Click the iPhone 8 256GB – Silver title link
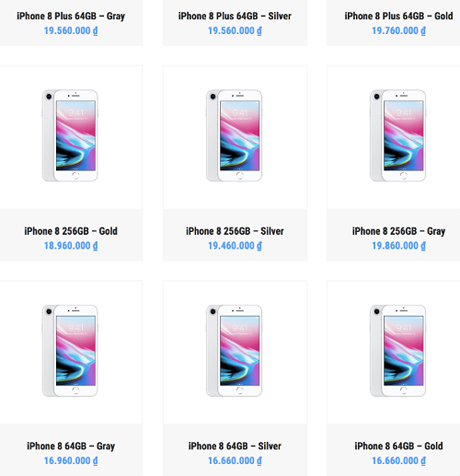Image resolution: width=460 pixels, height=476 pixels. click(235, 231)
